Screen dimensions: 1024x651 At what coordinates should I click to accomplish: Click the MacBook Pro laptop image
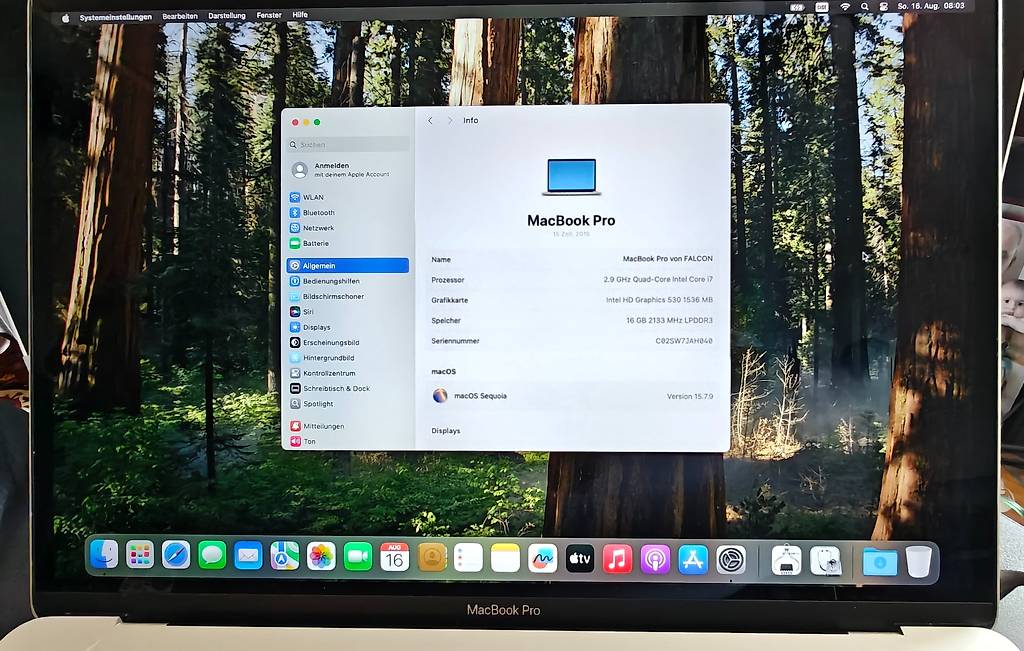(571, 177)
